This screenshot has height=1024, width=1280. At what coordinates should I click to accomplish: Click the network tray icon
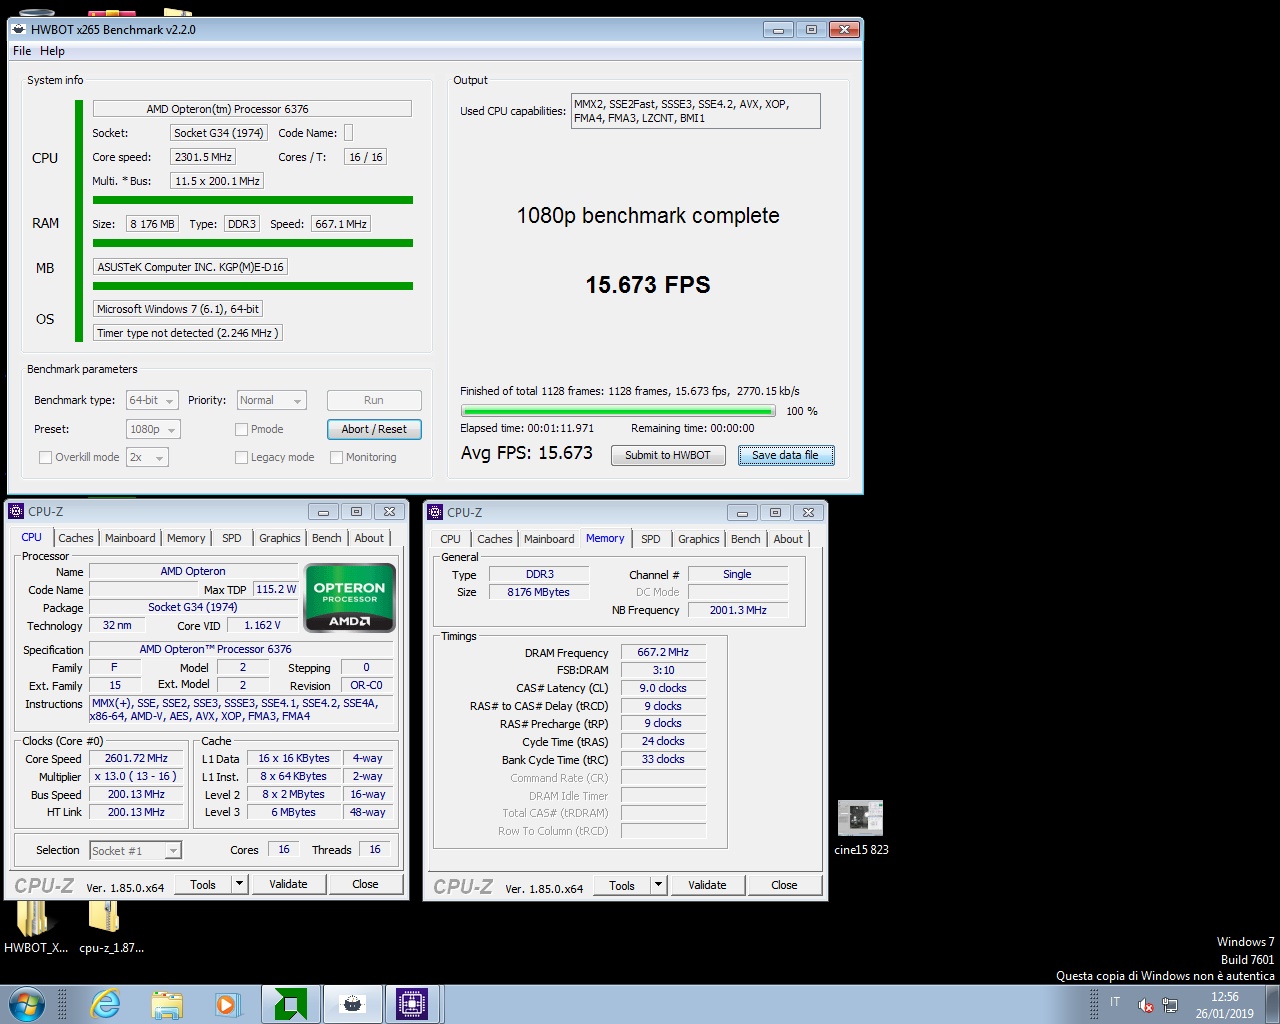[x=1170, y=1005]
